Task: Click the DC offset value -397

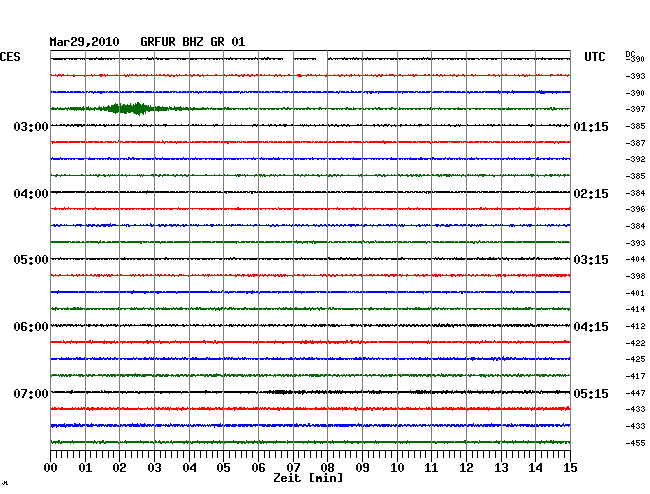Action: tap(635, 109)
